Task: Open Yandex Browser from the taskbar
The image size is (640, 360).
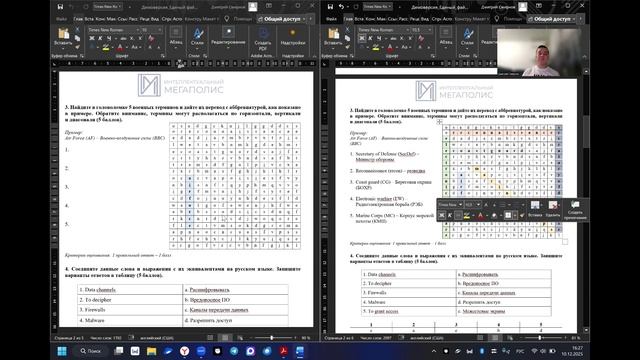Action: pos(184,351)
